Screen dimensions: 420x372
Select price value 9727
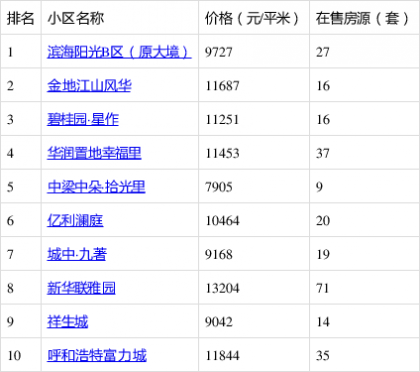pos(219,52)
